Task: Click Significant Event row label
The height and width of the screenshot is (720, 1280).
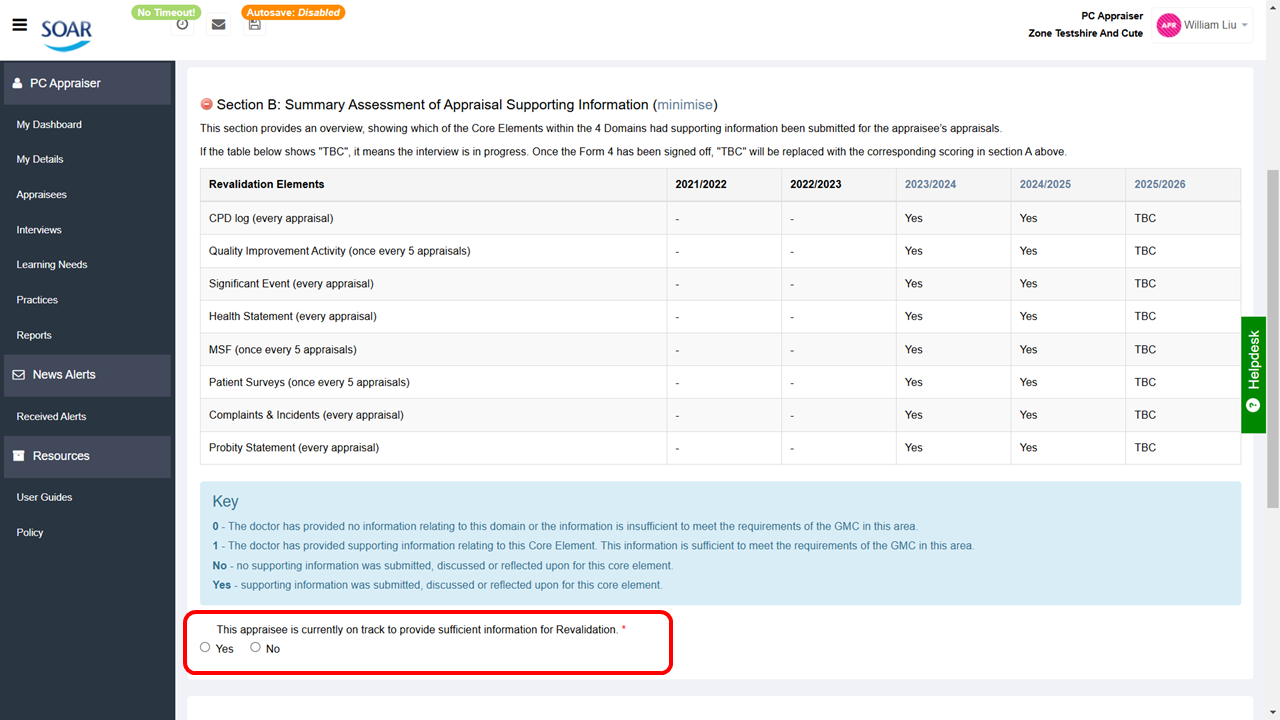Action: coord(291,284)
